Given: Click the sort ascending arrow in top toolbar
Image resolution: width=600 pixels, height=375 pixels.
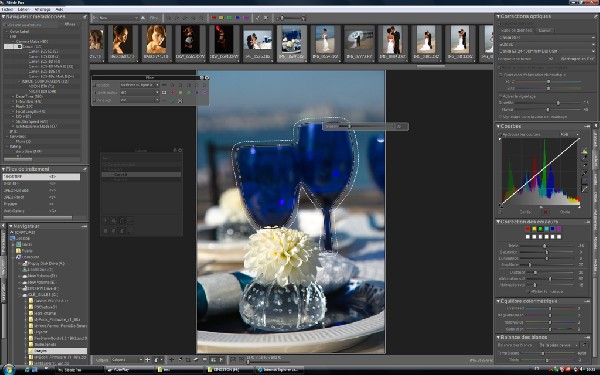Looking at the screenshot, I should [143, 18].
